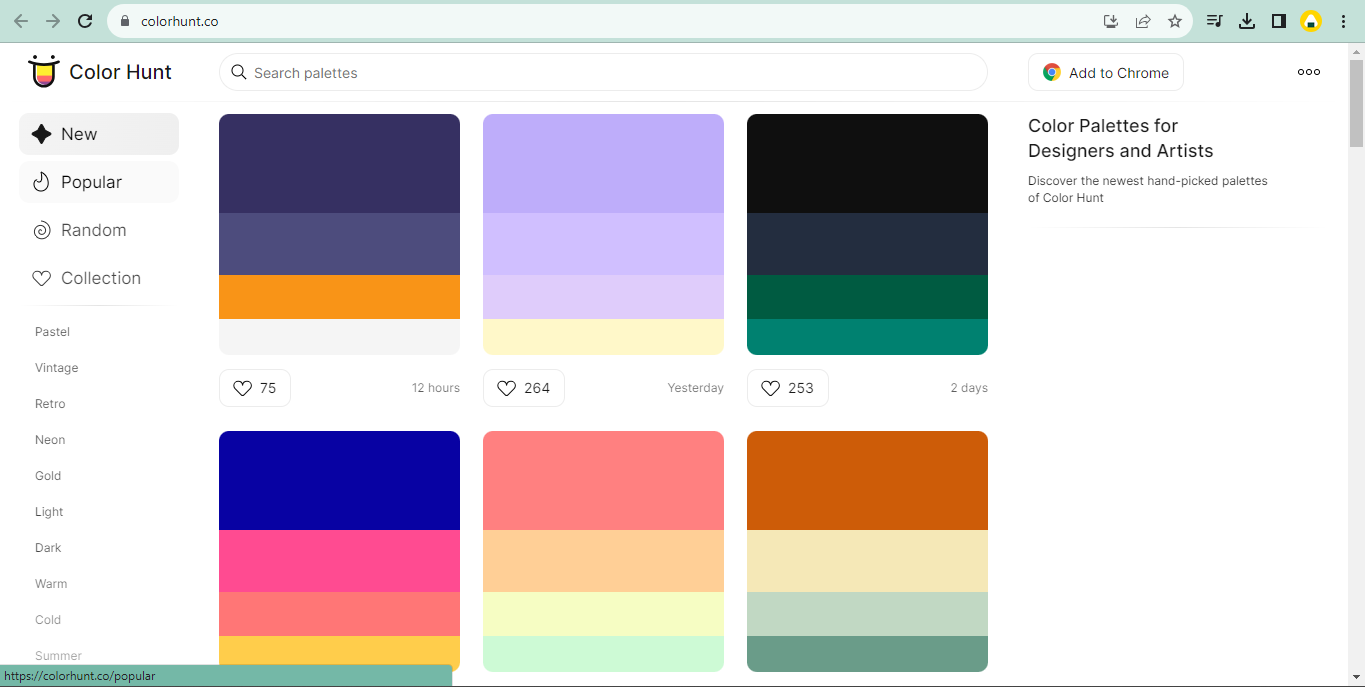This screenshot has height=687, width=1365.
Task: Click the browser back arrow
Action: tap(21, 21)
